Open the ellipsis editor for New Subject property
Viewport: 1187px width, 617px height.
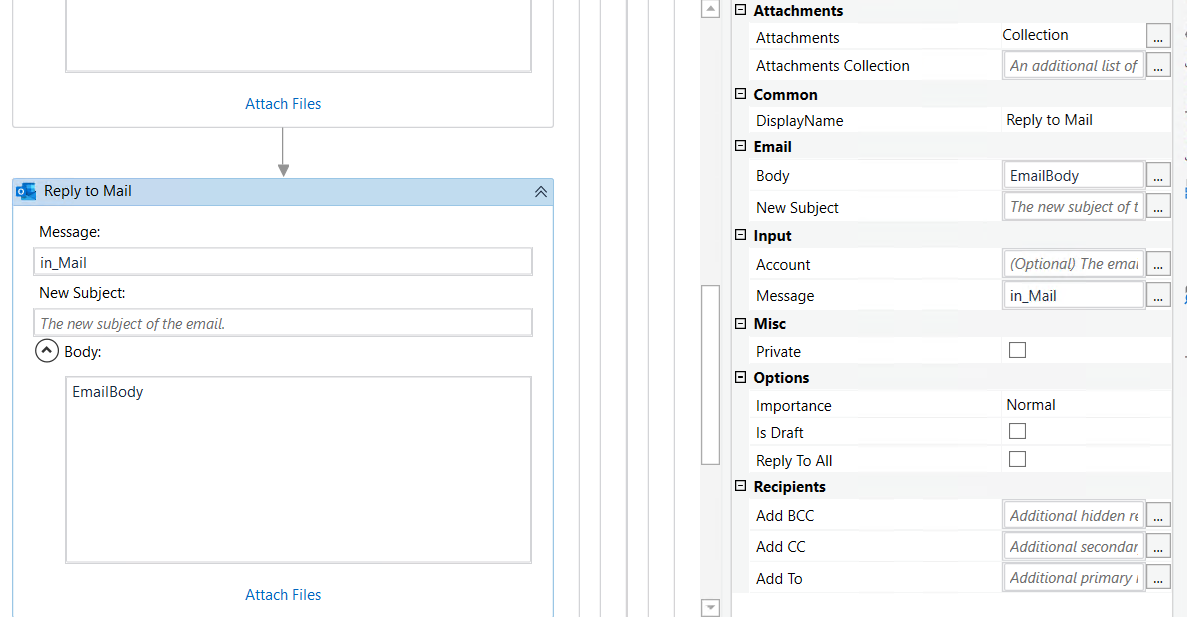pos(1158,207)
